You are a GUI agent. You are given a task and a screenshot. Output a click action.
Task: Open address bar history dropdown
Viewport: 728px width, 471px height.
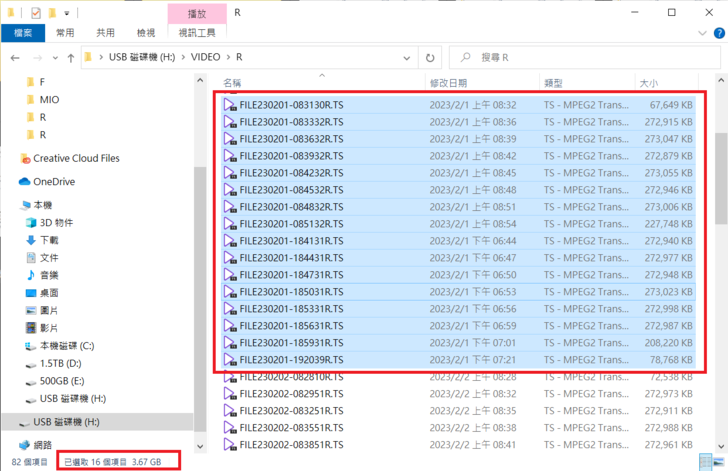(x=407, y=58)
